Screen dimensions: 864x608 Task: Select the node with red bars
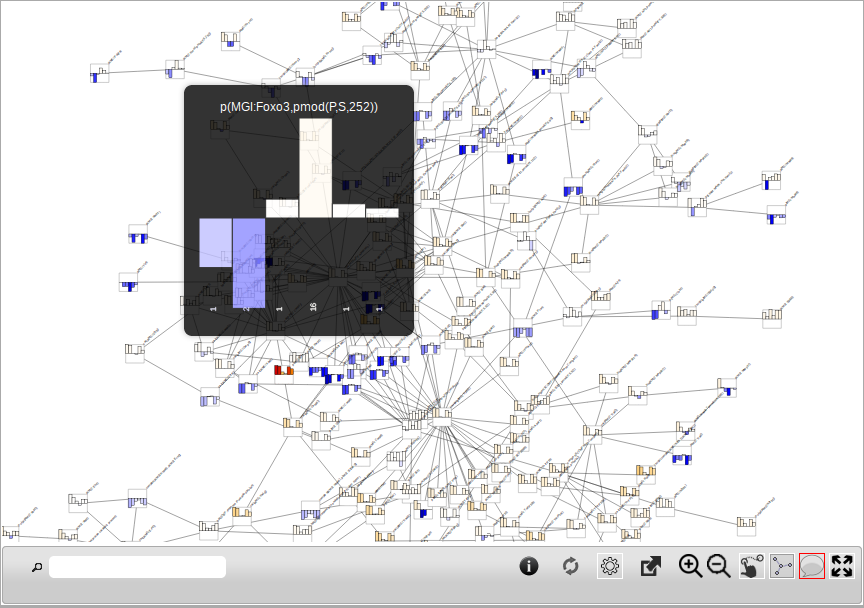(284, 372)
